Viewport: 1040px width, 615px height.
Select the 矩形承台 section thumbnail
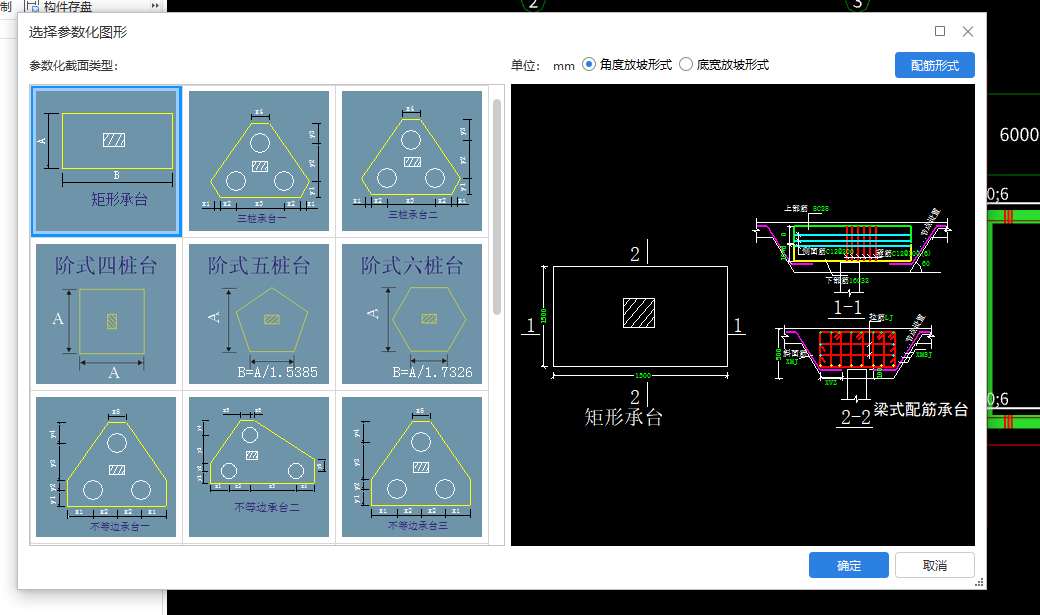click(106, 161)
